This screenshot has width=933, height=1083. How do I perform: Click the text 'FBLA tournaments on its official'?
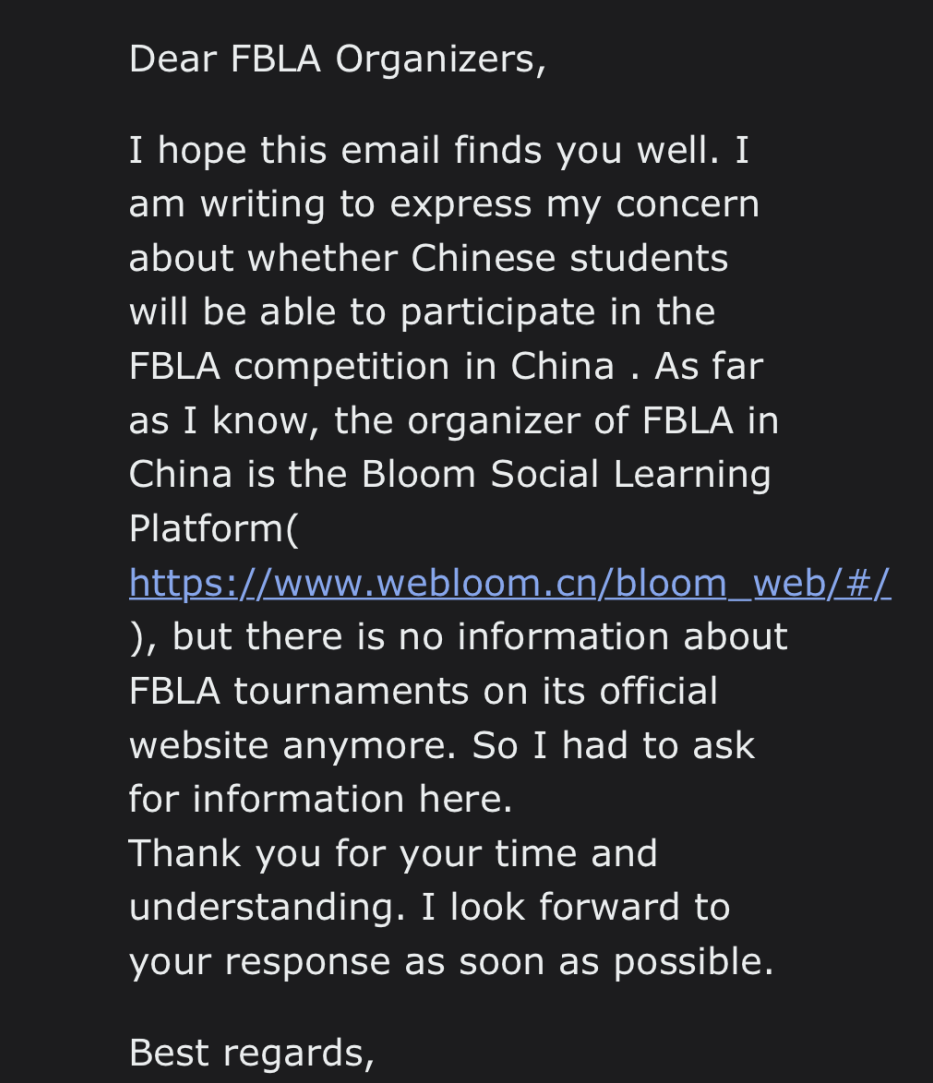pos(423,691)
